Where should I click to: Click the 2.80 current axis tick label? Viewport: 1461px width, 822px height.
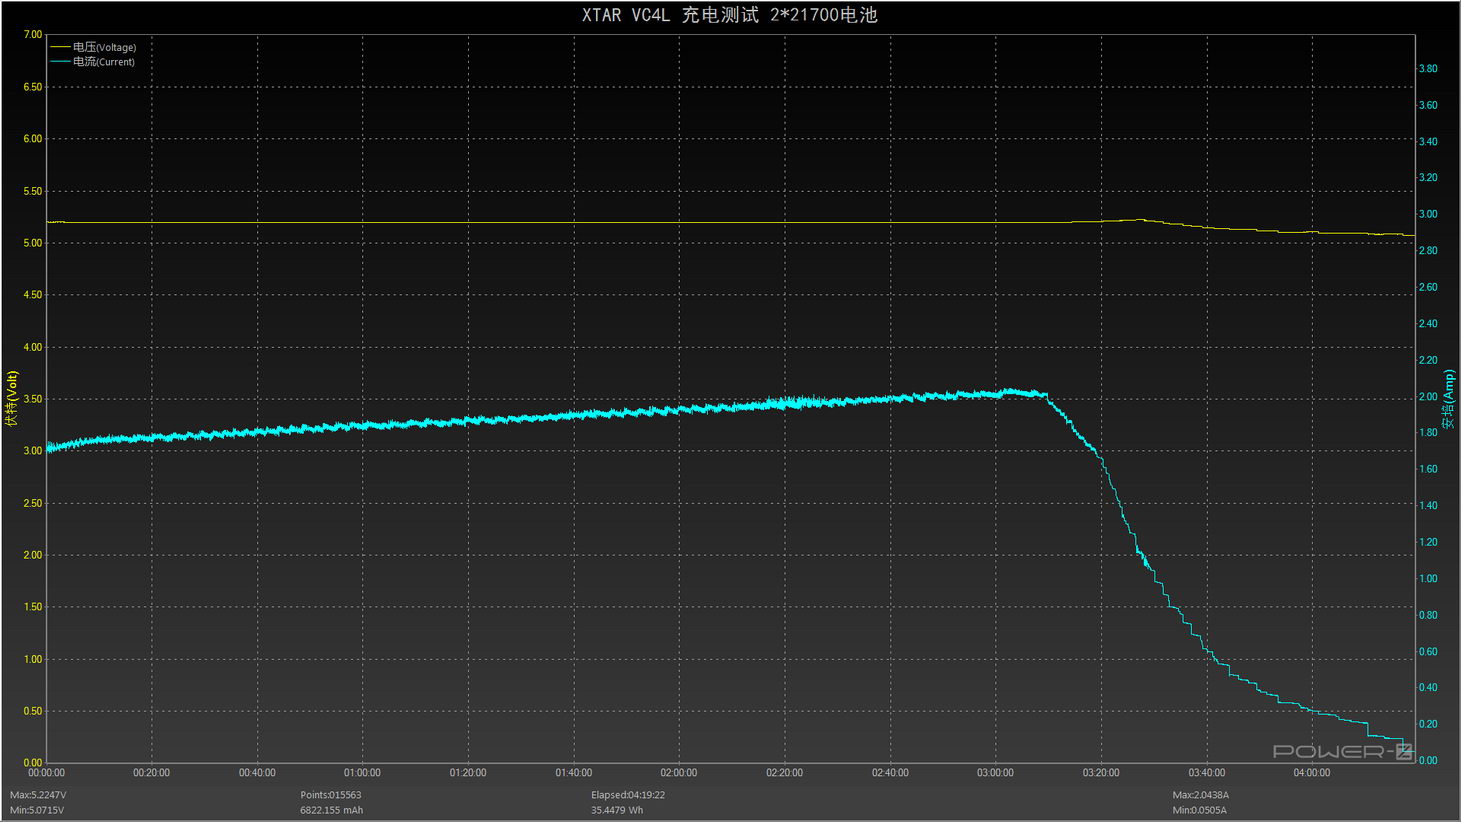point(1428,251)
